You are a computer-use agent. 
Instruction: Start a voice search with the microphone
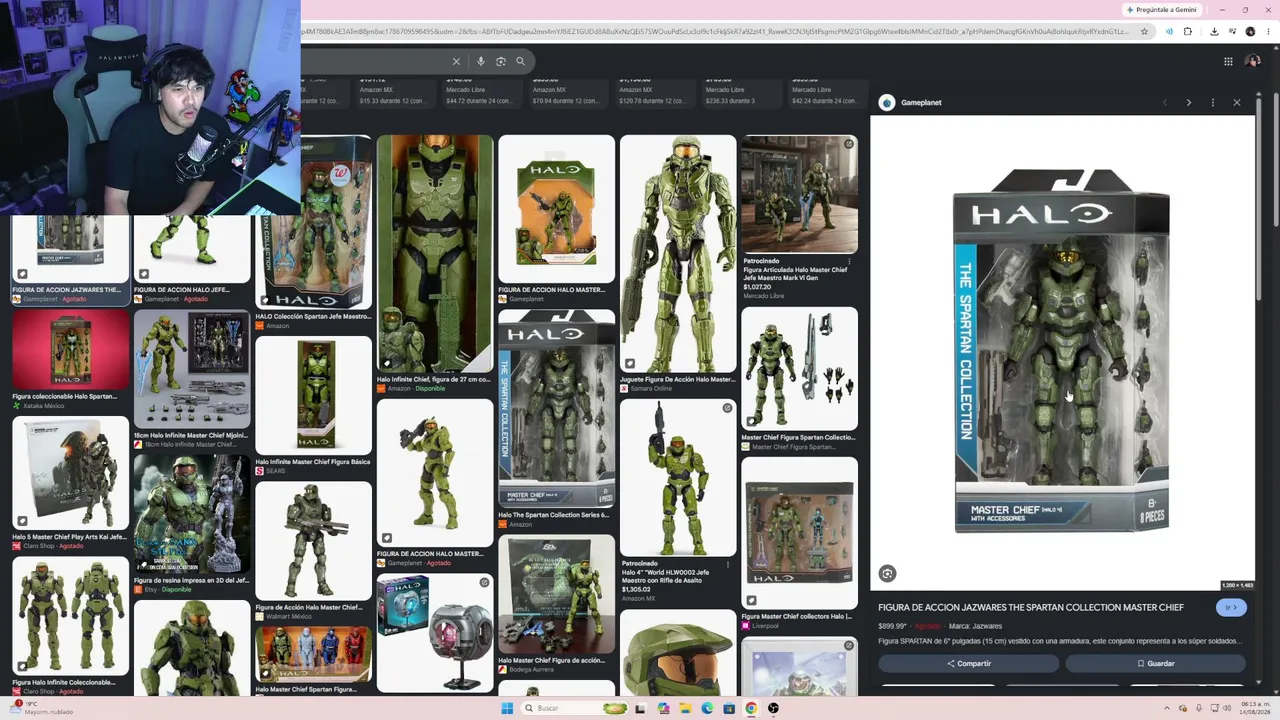481,61
